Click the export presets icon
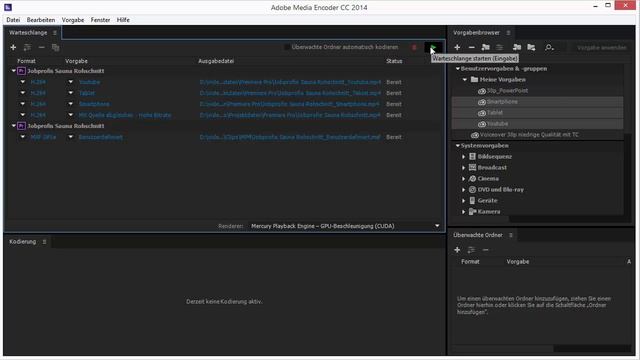Screen dimensions: 640x360 pos(531,47)
